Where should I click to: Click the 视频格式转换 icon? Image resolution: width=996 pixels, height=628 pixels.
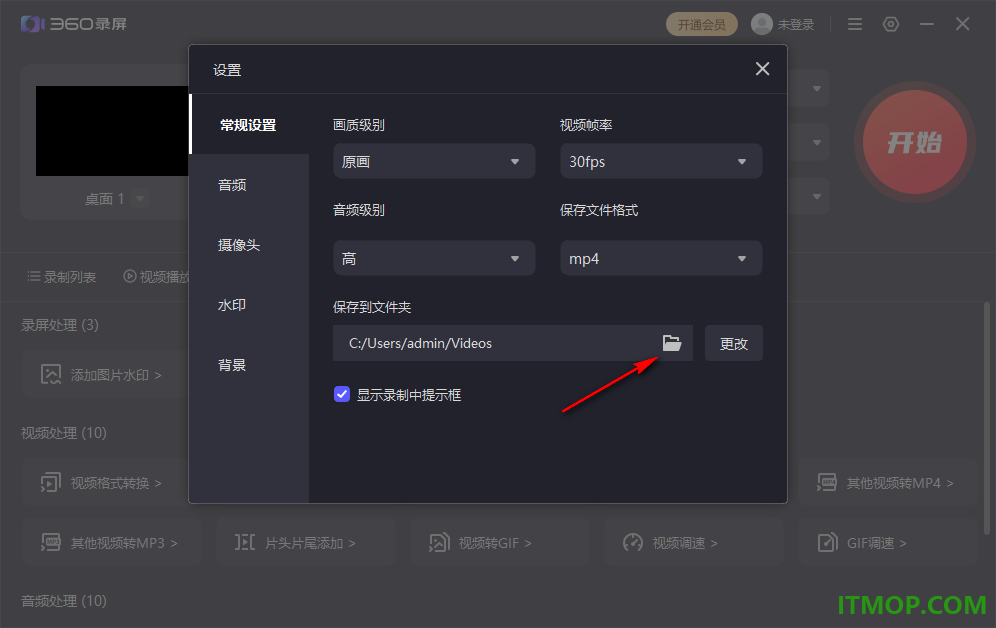(51, 483)
